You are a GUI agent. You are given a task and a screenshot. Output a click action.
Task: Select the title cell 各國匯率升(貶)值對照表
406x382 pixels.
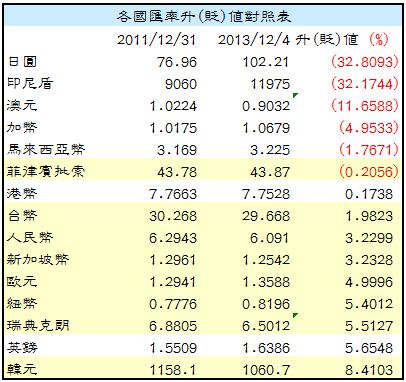click(x=204, y=16)
